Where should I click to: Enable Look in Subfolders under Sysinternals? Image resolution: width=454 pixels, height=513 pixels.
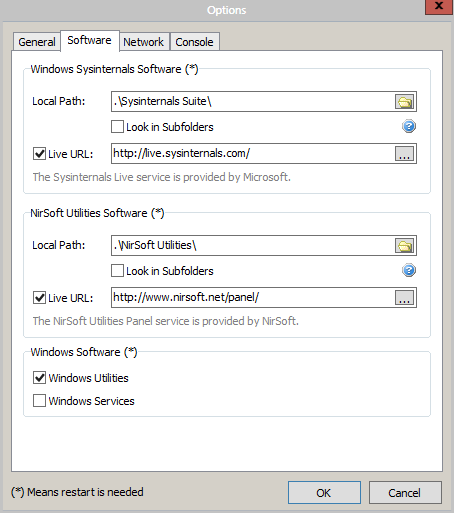pyautogui.click(x=117, y=127)
